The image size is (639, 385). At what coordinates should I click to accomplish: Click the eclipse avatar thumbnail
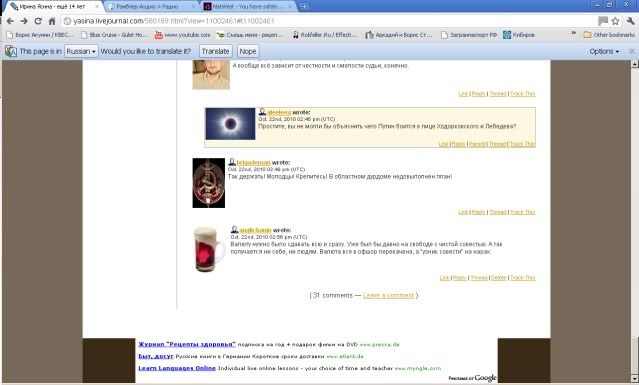[230, 124]
